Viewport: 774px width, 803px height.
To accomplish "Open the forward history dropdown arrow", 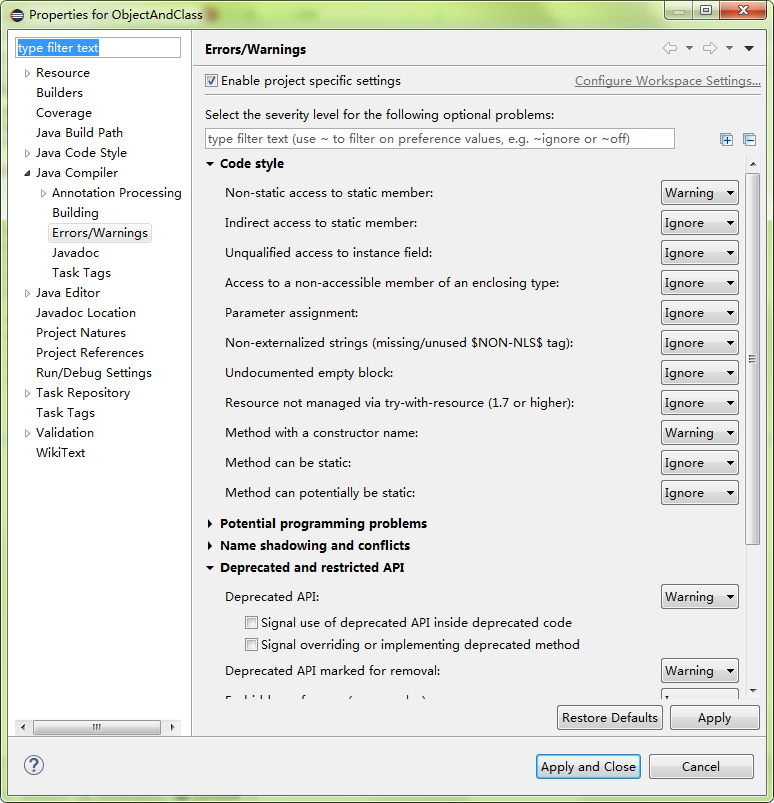I will pos(729,48).
